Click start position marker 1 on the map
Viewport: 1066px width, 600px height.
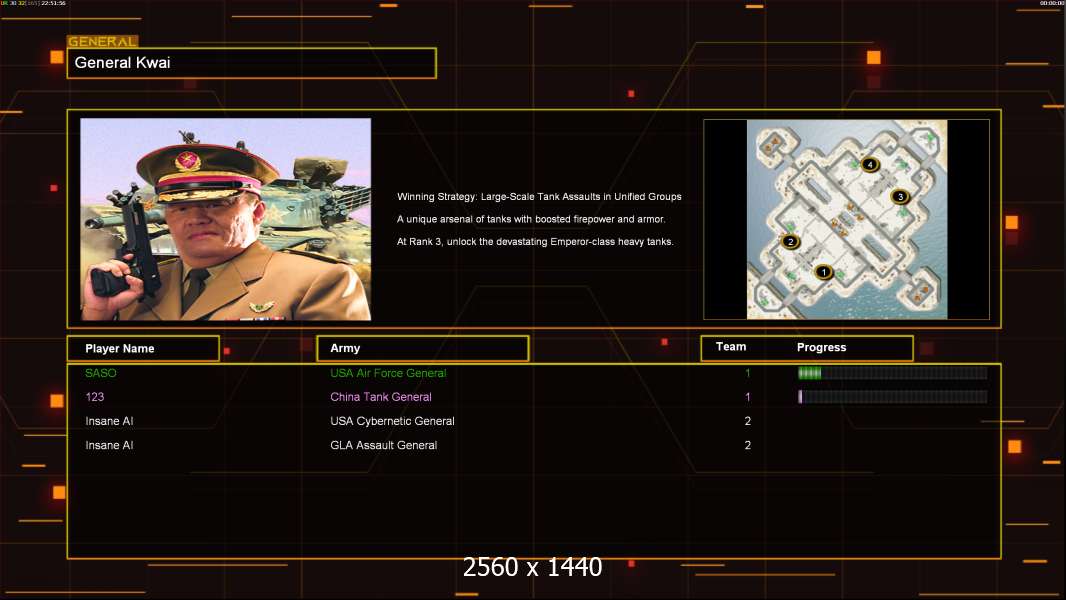click(823, 272)
